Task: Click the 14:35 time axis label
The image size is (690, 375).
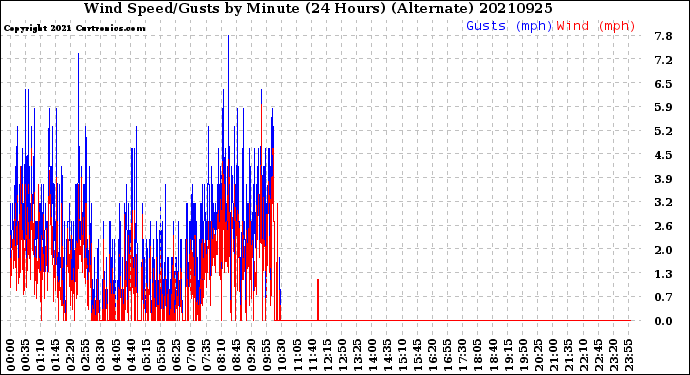Action: (x=387, y=355)
